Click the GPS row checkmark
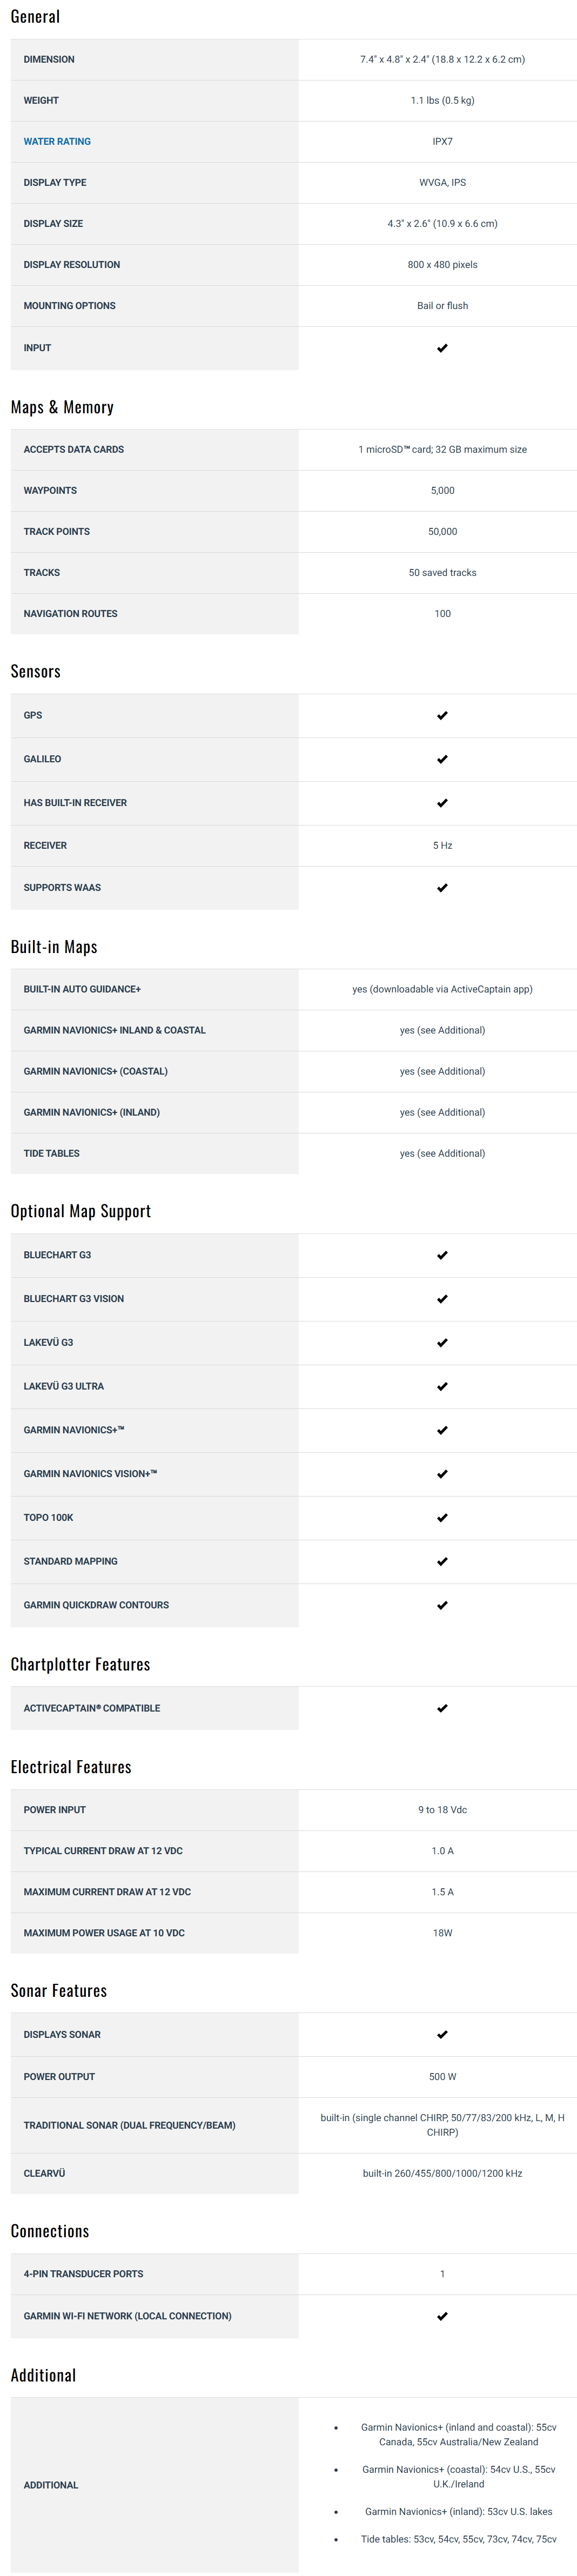 pos(442,716)
